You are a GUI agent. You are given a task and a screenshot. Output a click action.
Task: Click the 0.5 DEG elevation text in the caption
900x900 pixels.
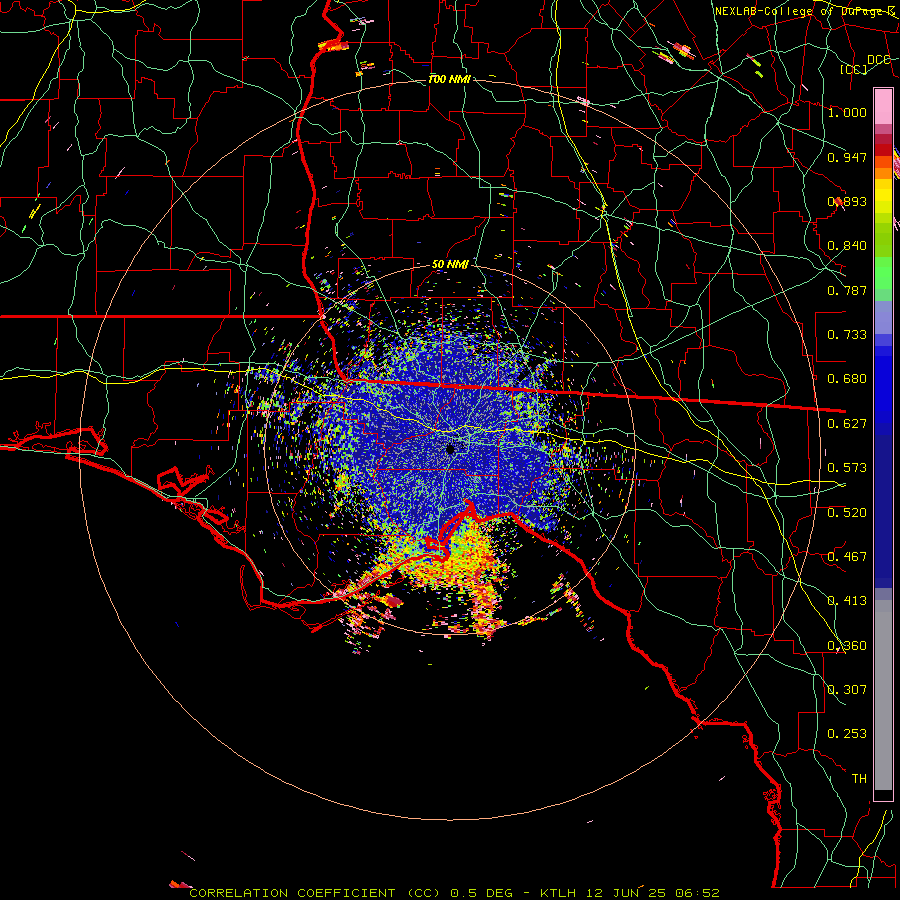click(481, 893)
